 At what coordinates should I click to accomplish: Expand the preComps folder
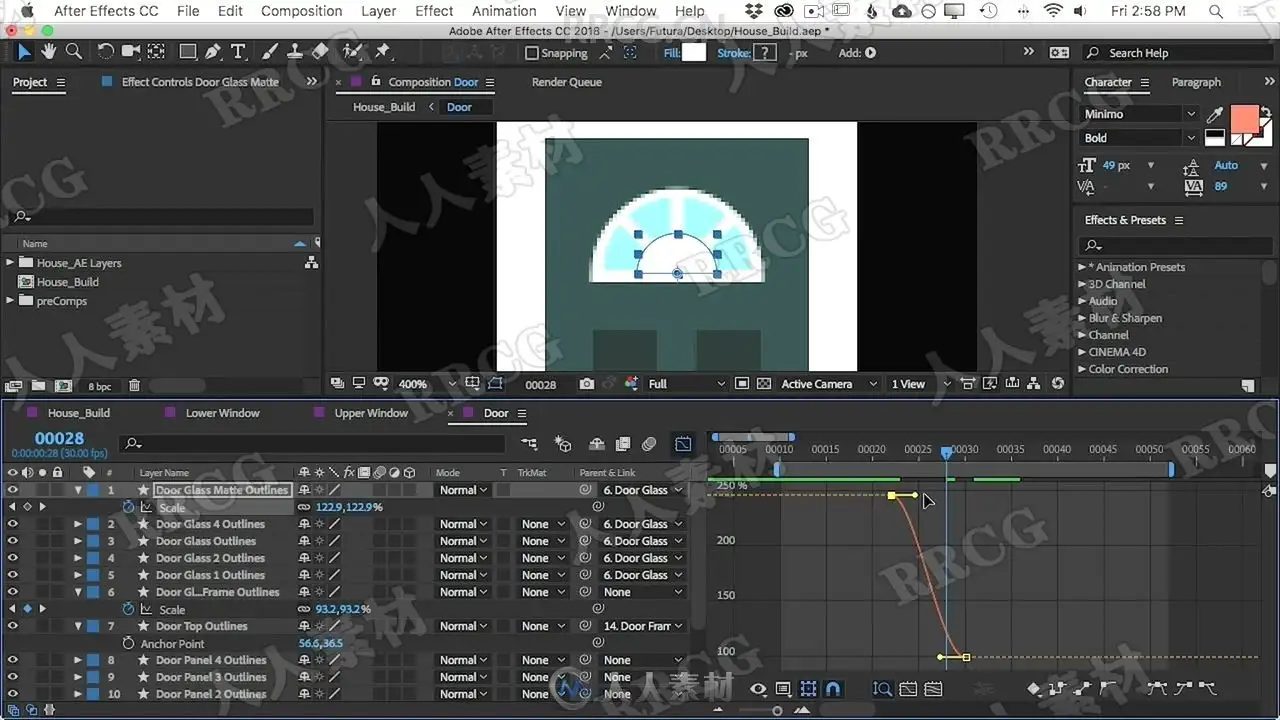coord(11,301)
